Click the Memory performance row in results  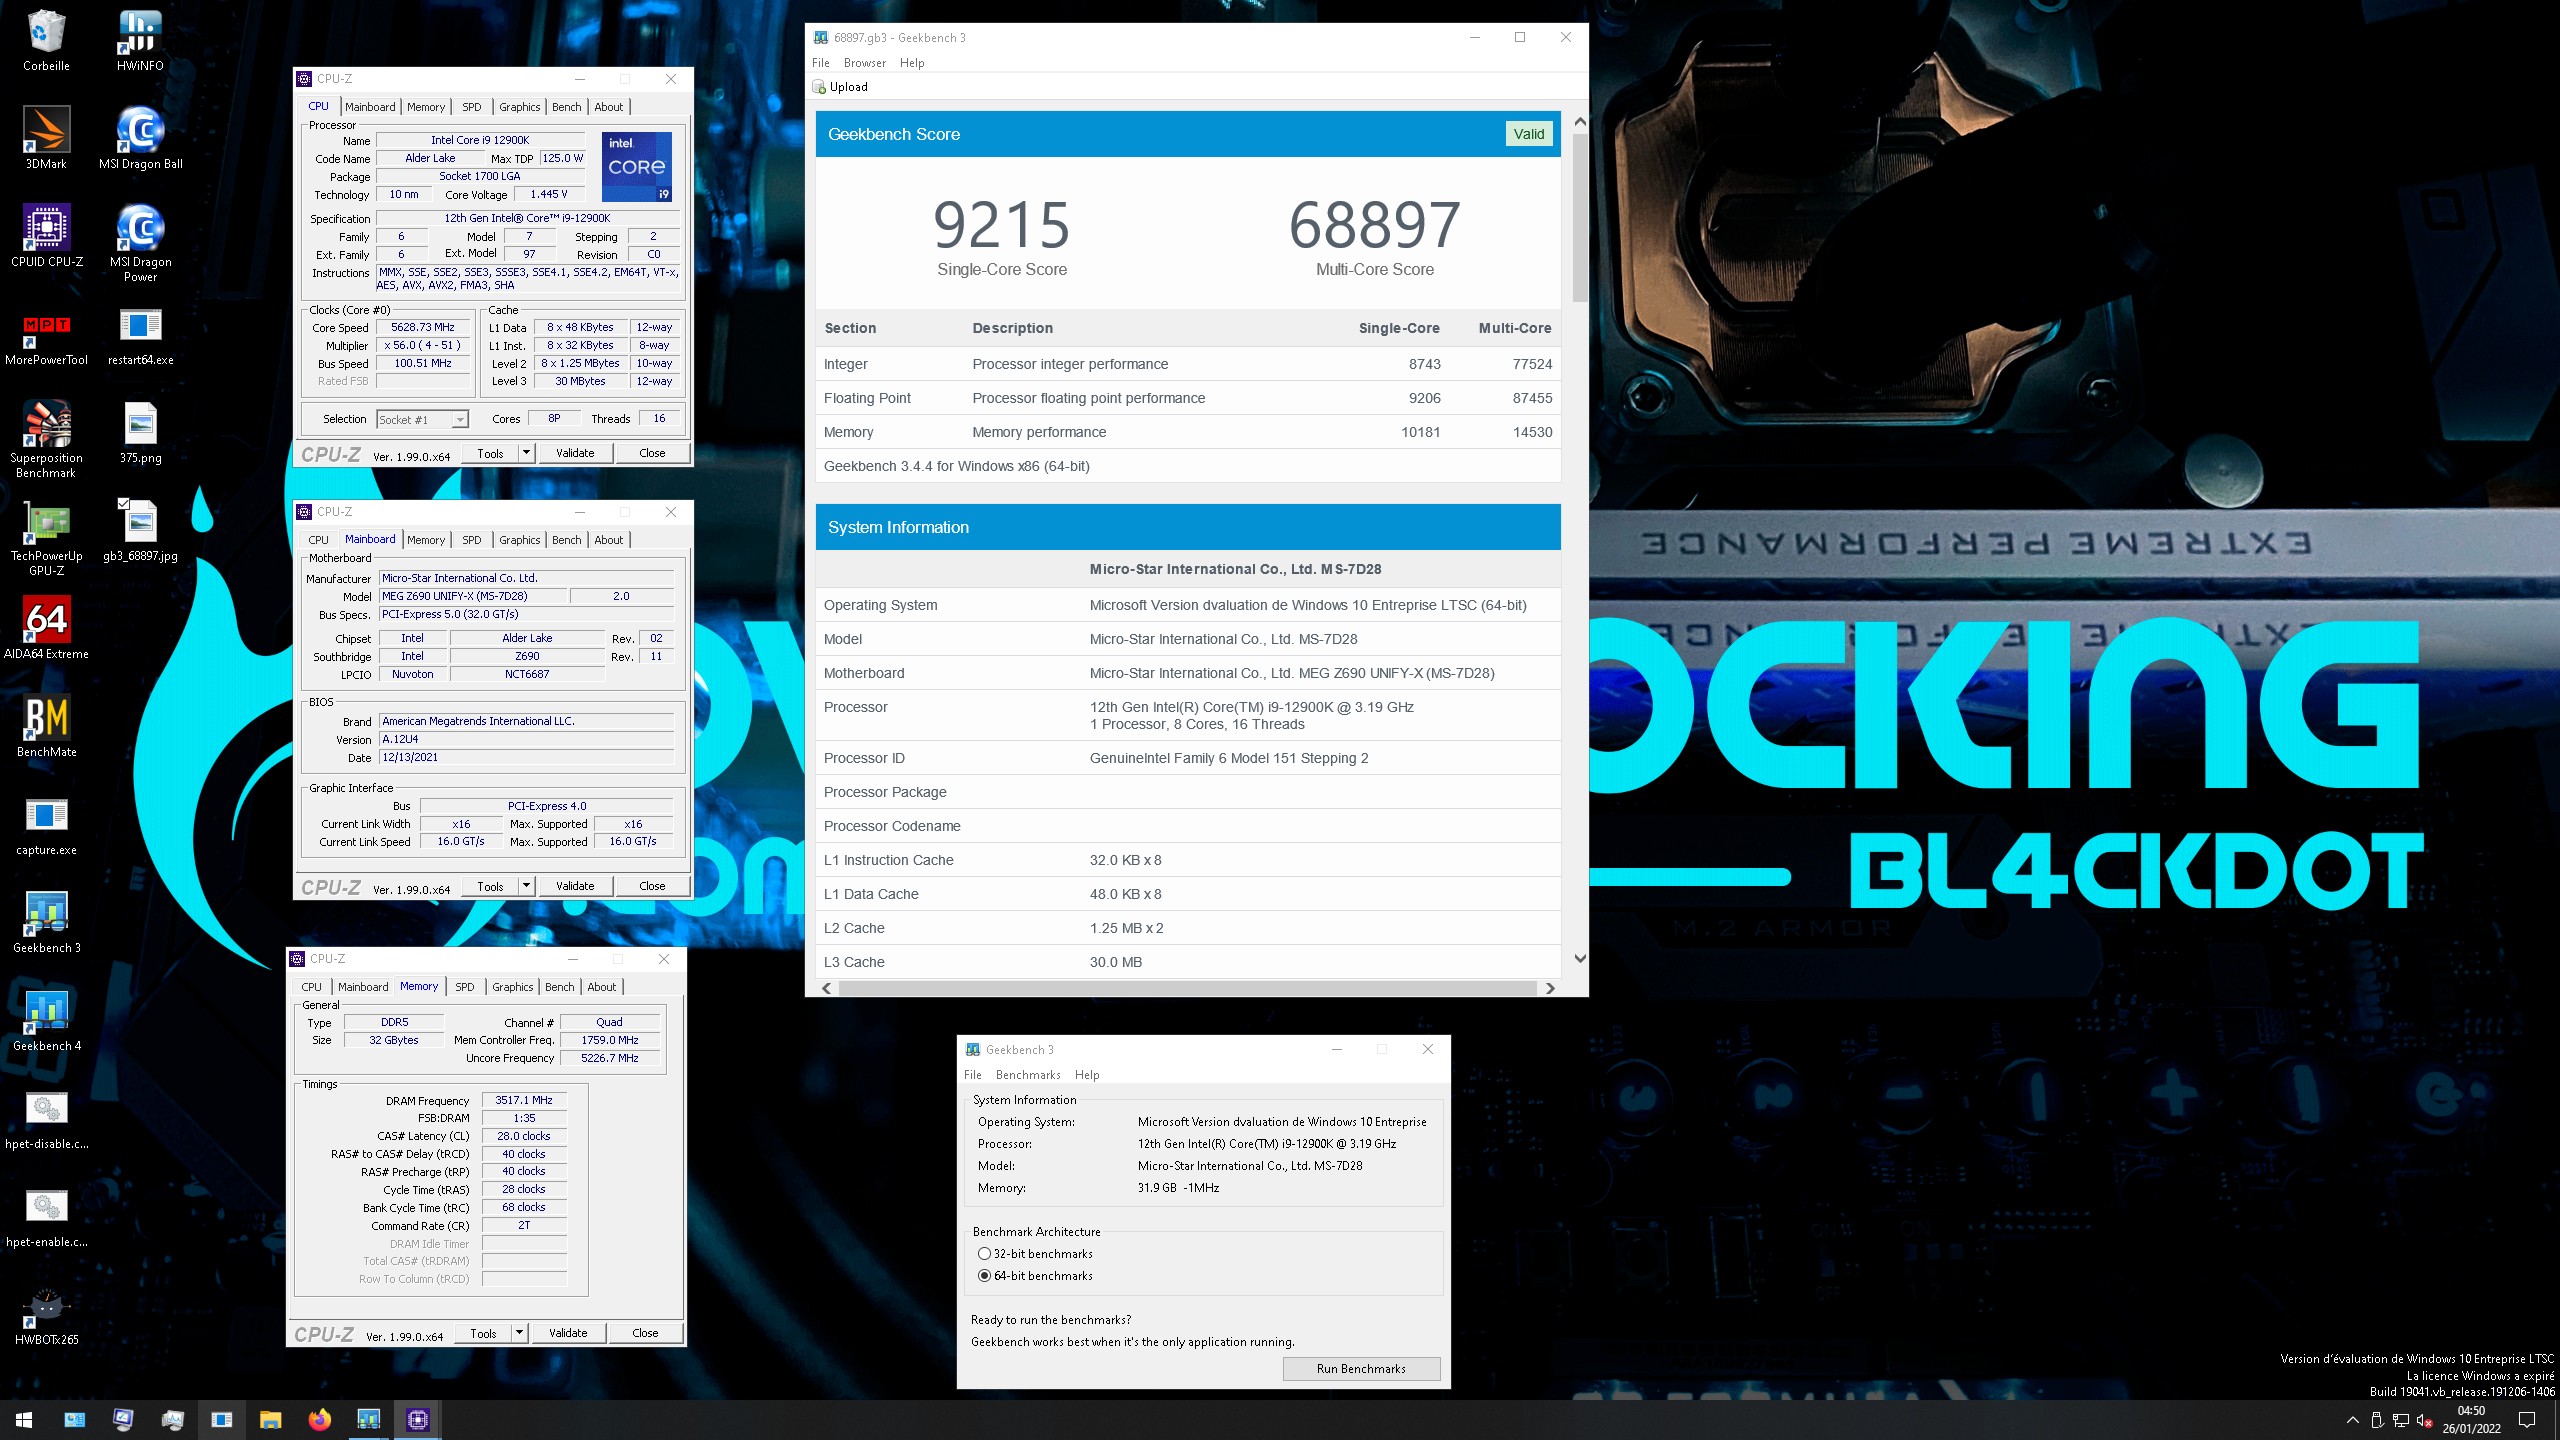coord(1188,432)
